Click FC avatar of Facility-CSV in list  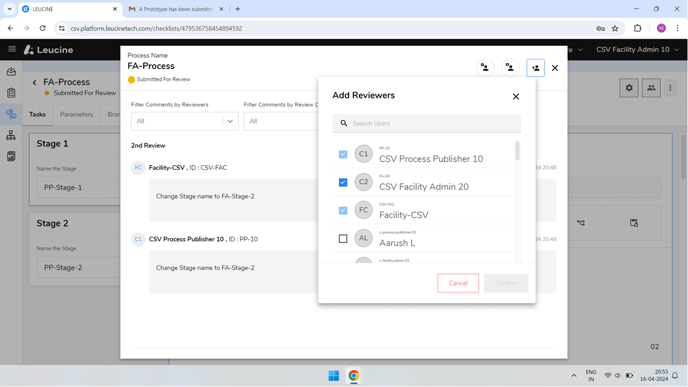click(x=363, y=210)
